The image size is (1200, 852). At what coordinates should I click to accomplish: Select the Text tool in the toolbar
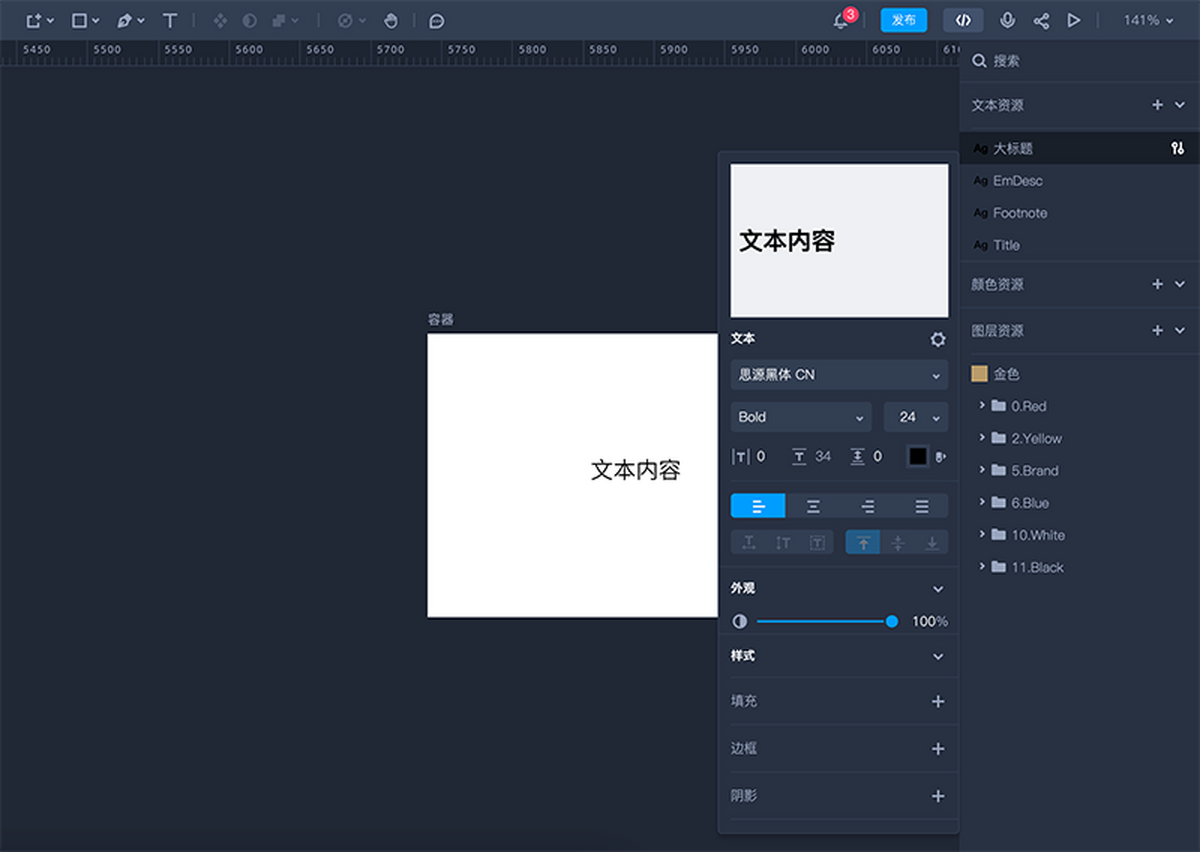tap(170, 20)
